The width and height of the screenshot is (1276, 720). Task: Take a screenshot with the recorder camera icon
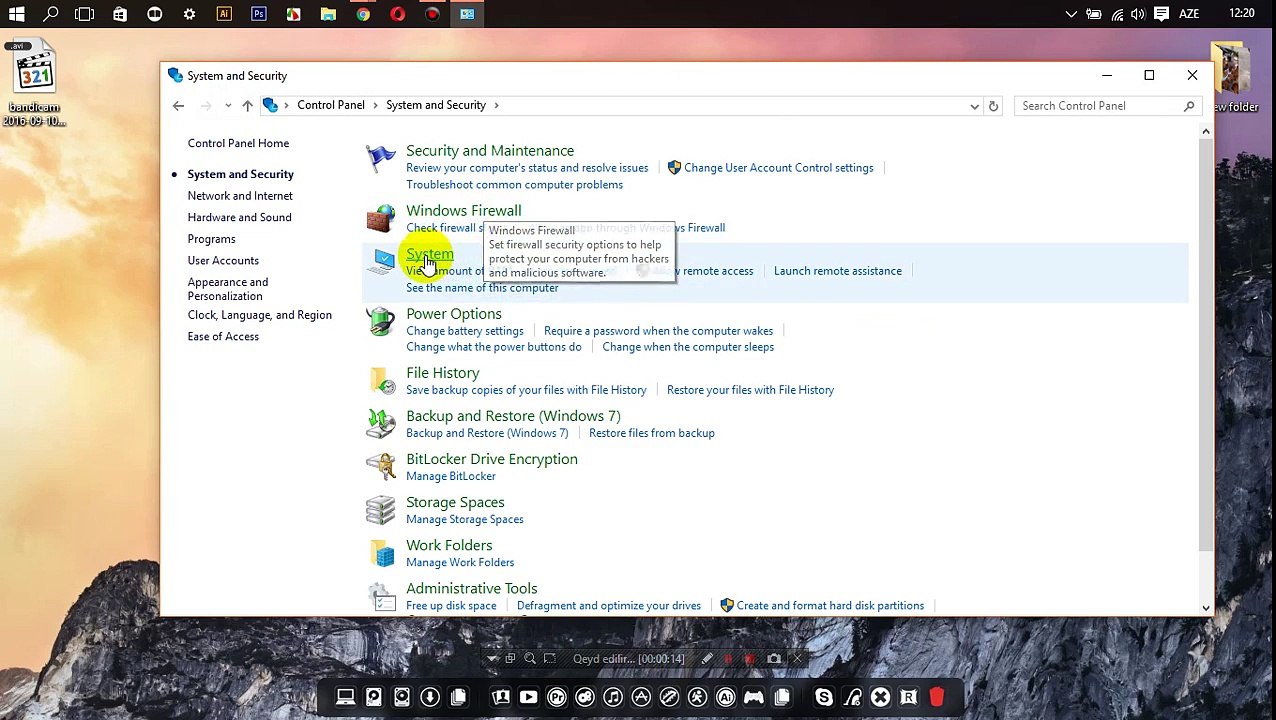[774, 659]
